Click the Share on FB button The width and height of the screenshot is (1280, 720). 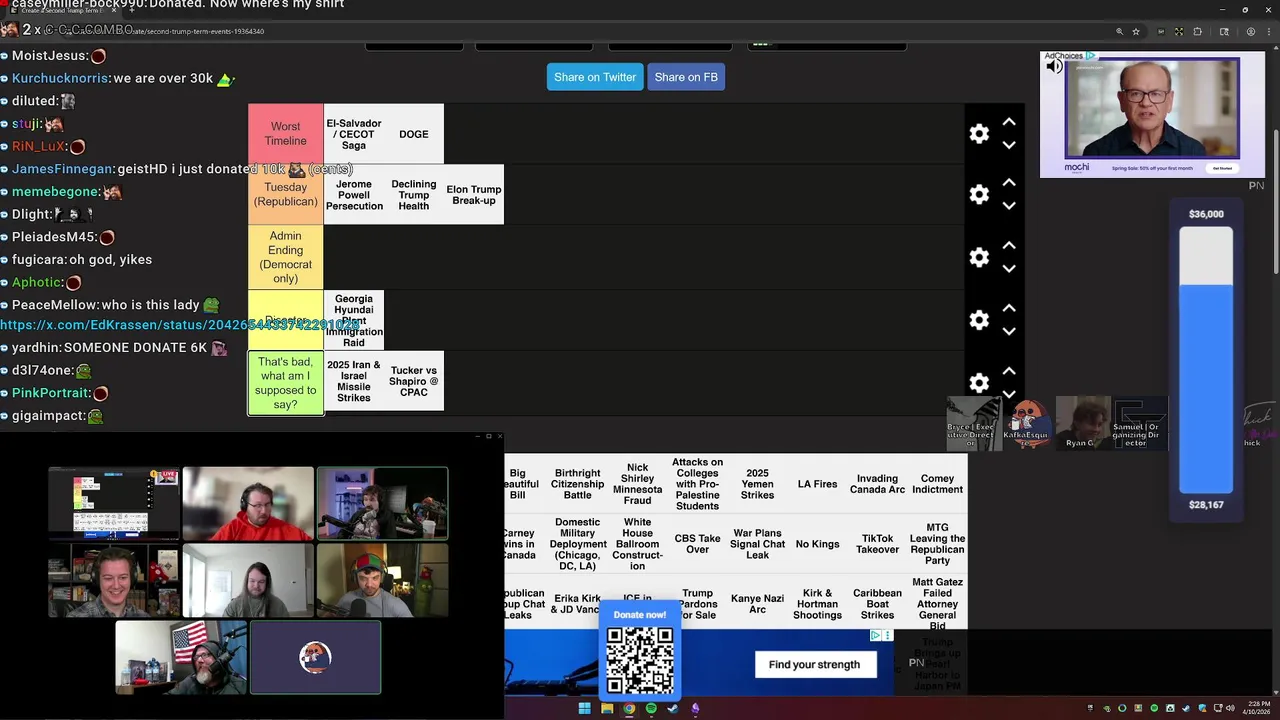[x=686, y=77]
